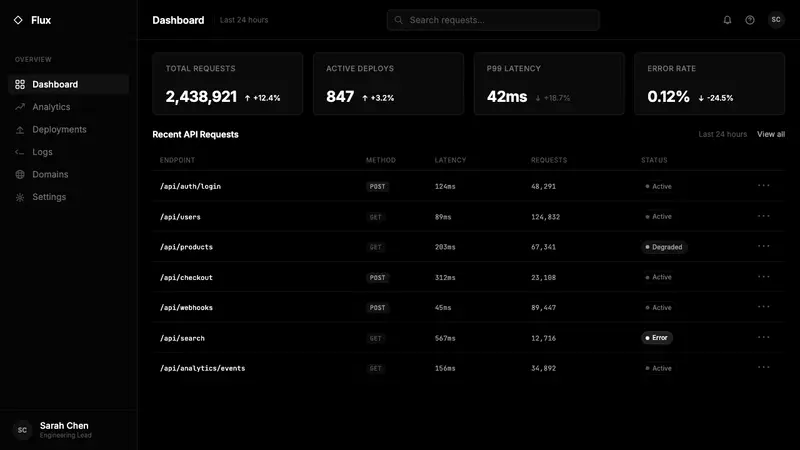Sort by the ENDPOINT column header
This screenshot has width=800, height=450.
(177, 160)
